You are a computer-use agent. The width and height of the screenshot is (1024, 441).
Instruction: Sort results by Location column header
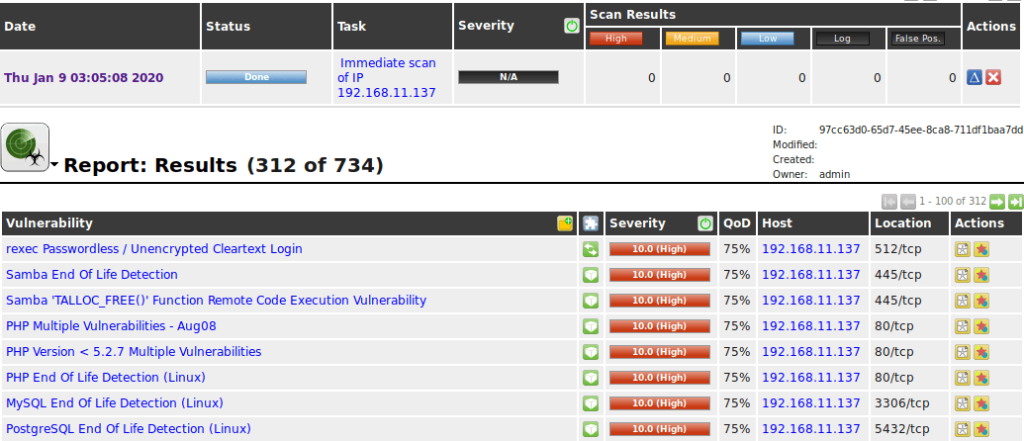903,223
